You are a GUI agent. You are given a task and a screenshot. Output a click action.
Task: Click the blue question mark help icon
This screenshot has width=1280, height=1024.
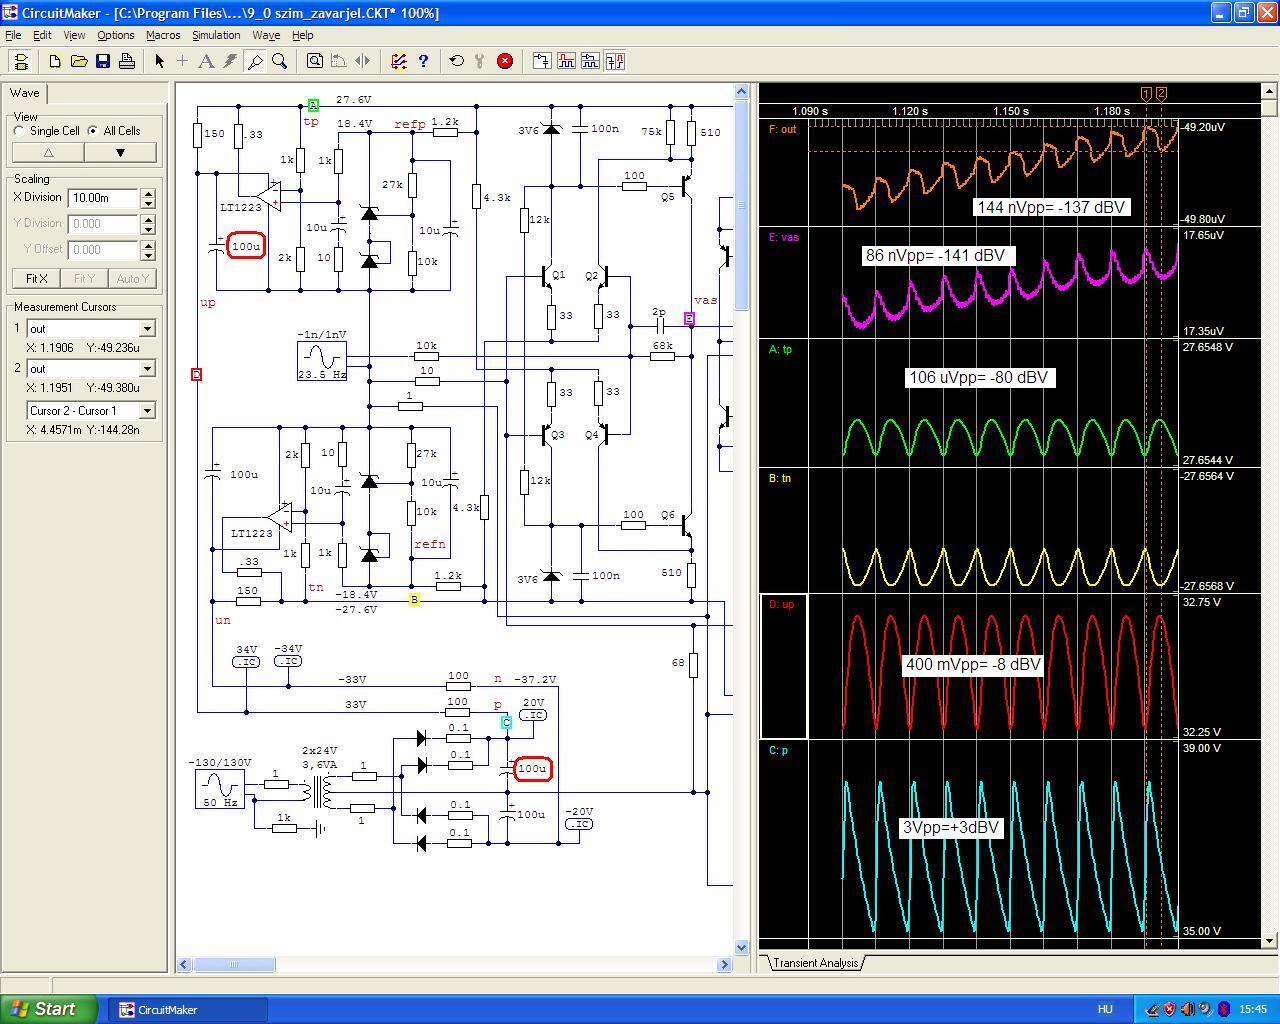pos(423,61)
